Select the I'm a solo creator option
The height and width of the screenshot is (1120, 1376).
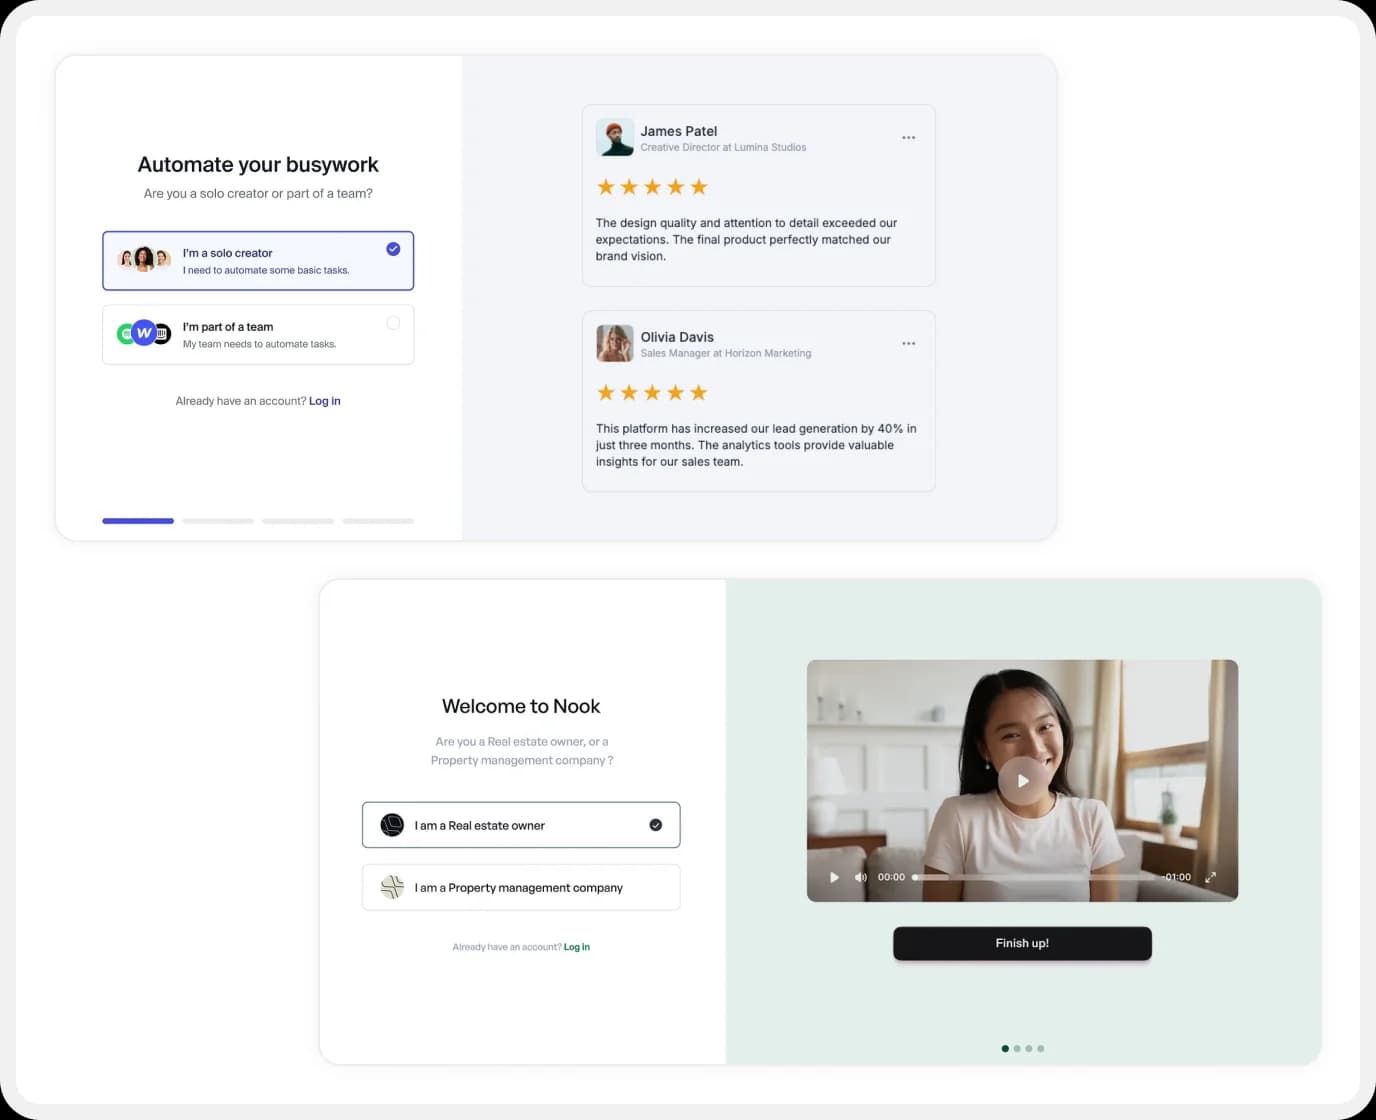tap(258, 260)
